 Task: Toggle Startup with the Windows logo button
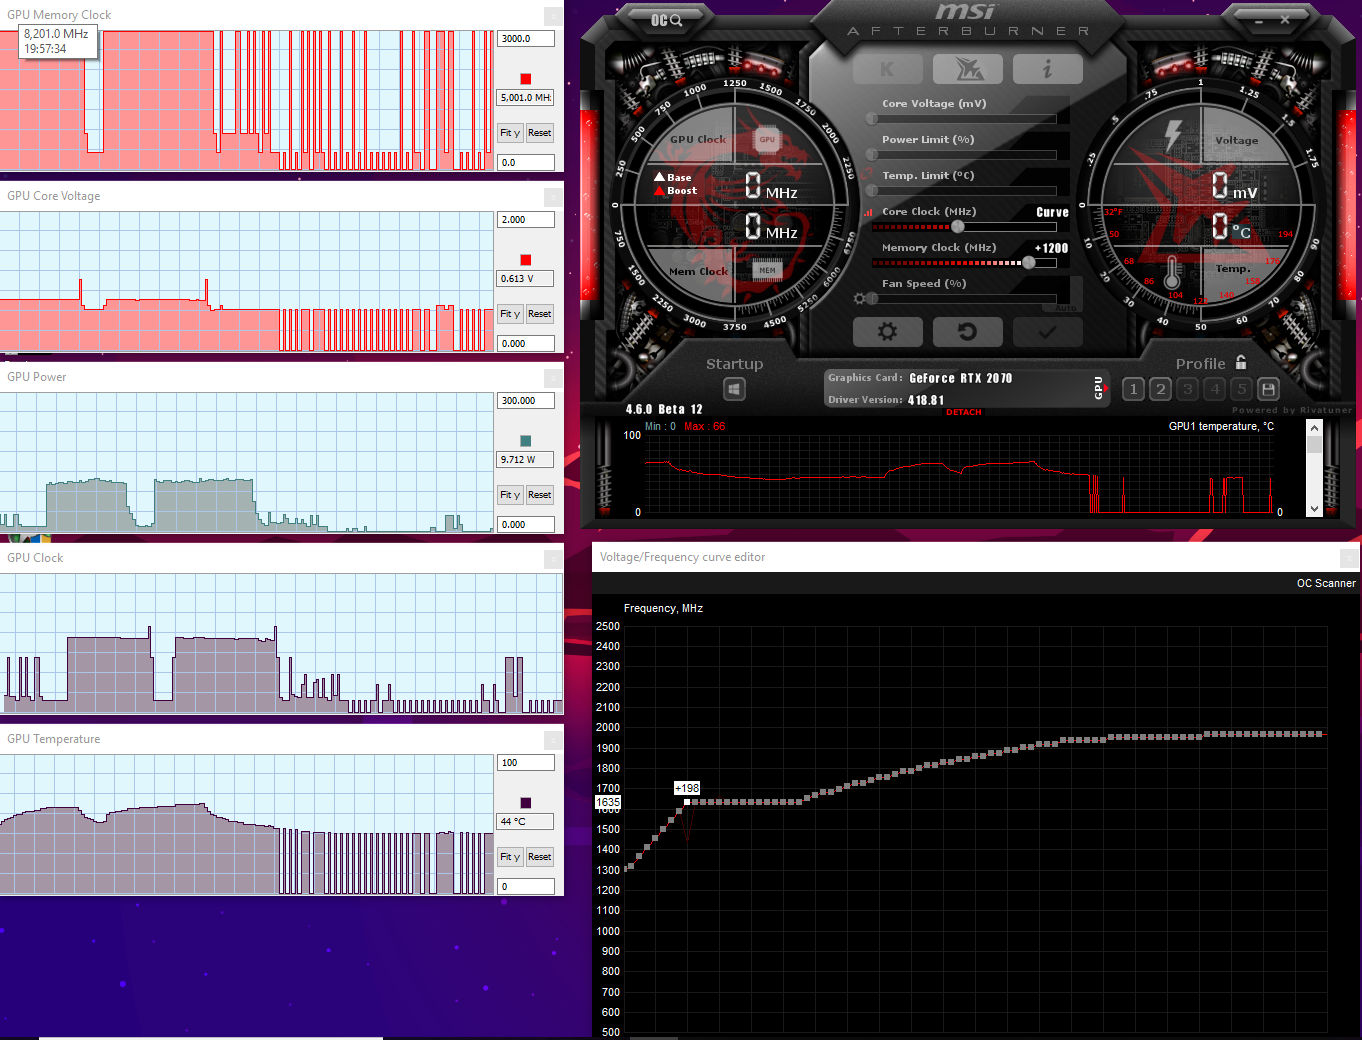click(735, 389)
